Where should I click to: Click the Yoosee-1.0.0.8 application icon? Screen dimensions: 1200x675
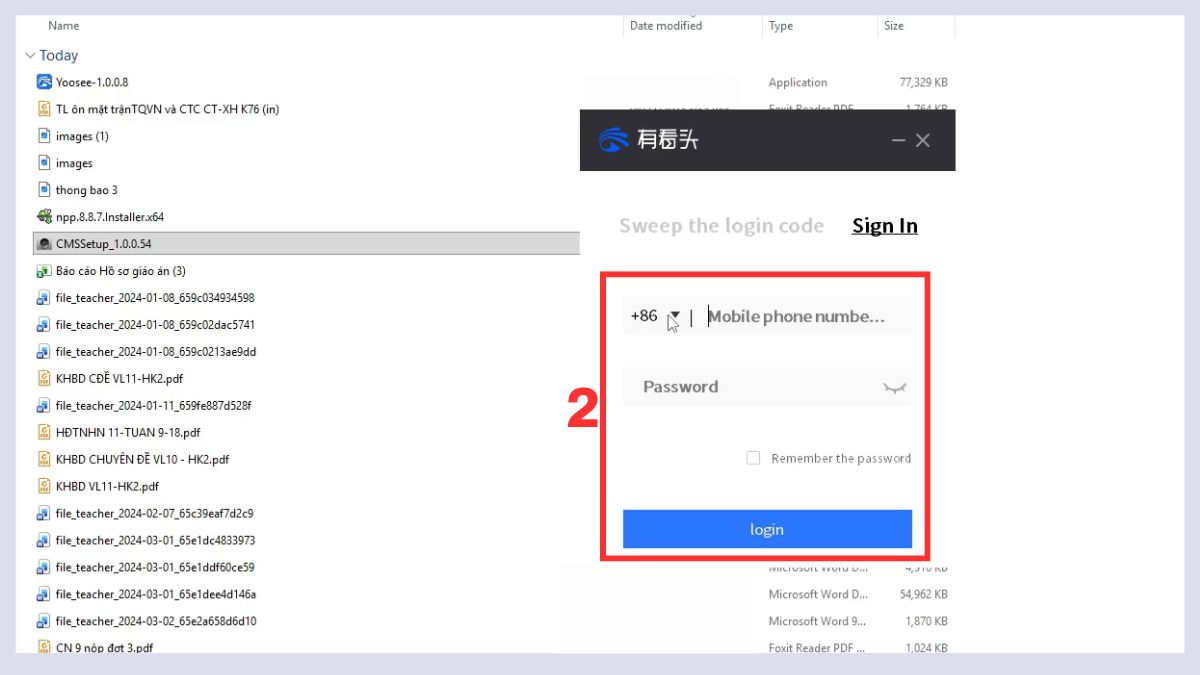point(44,82)
